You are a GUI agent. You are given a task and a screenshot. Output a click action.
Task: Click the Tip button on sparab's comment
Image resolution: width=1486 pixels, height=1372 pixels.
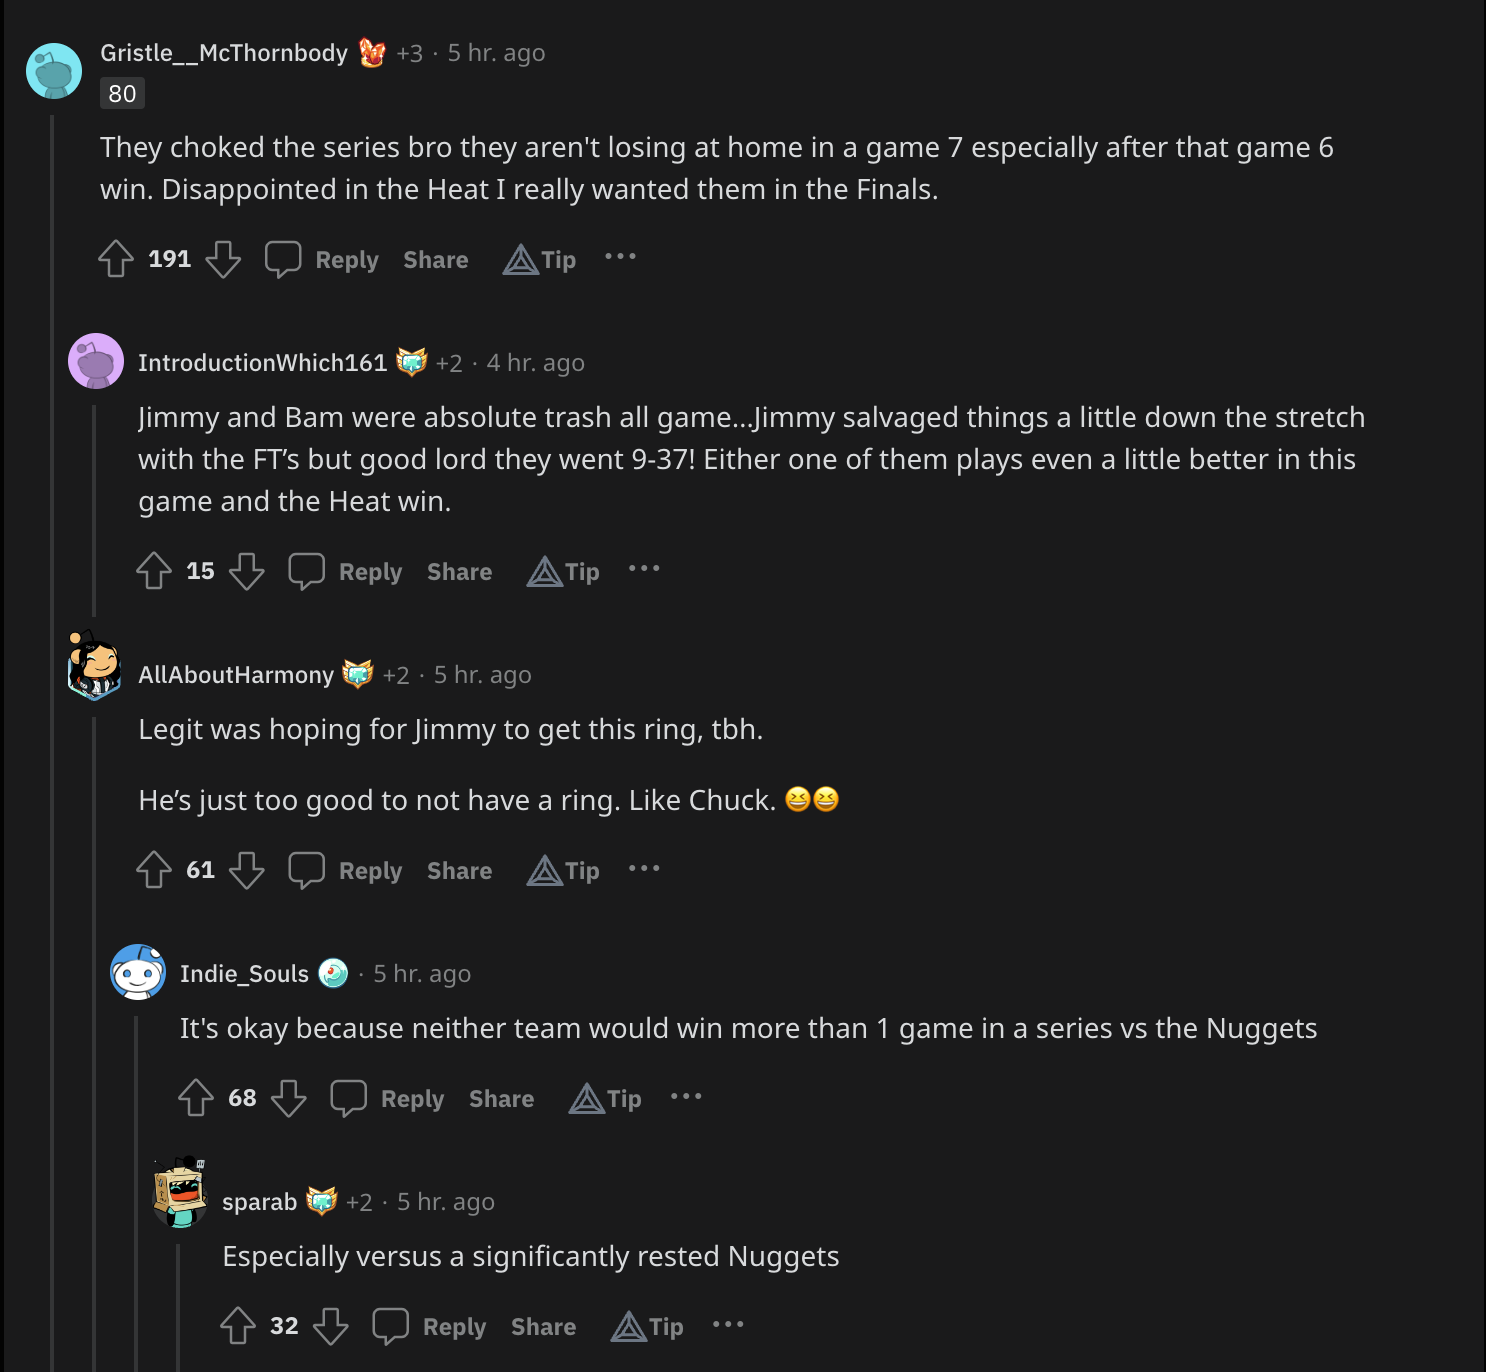click(648, 1326)
